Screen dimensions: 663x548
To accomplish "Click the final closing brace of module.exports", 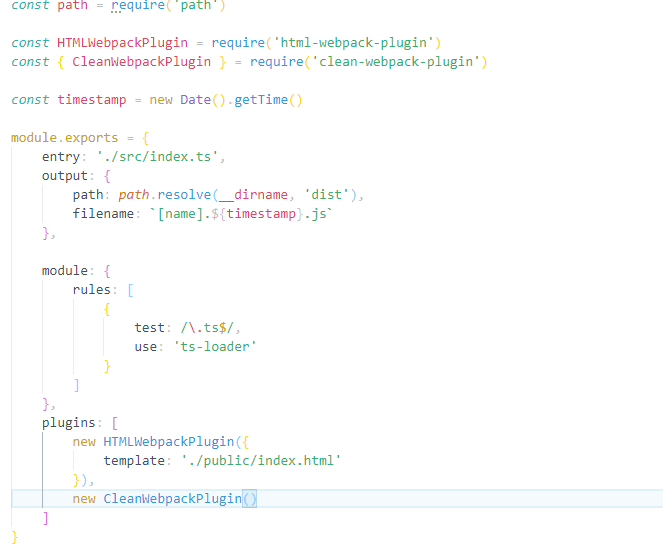I will click(x=14, y=537).
